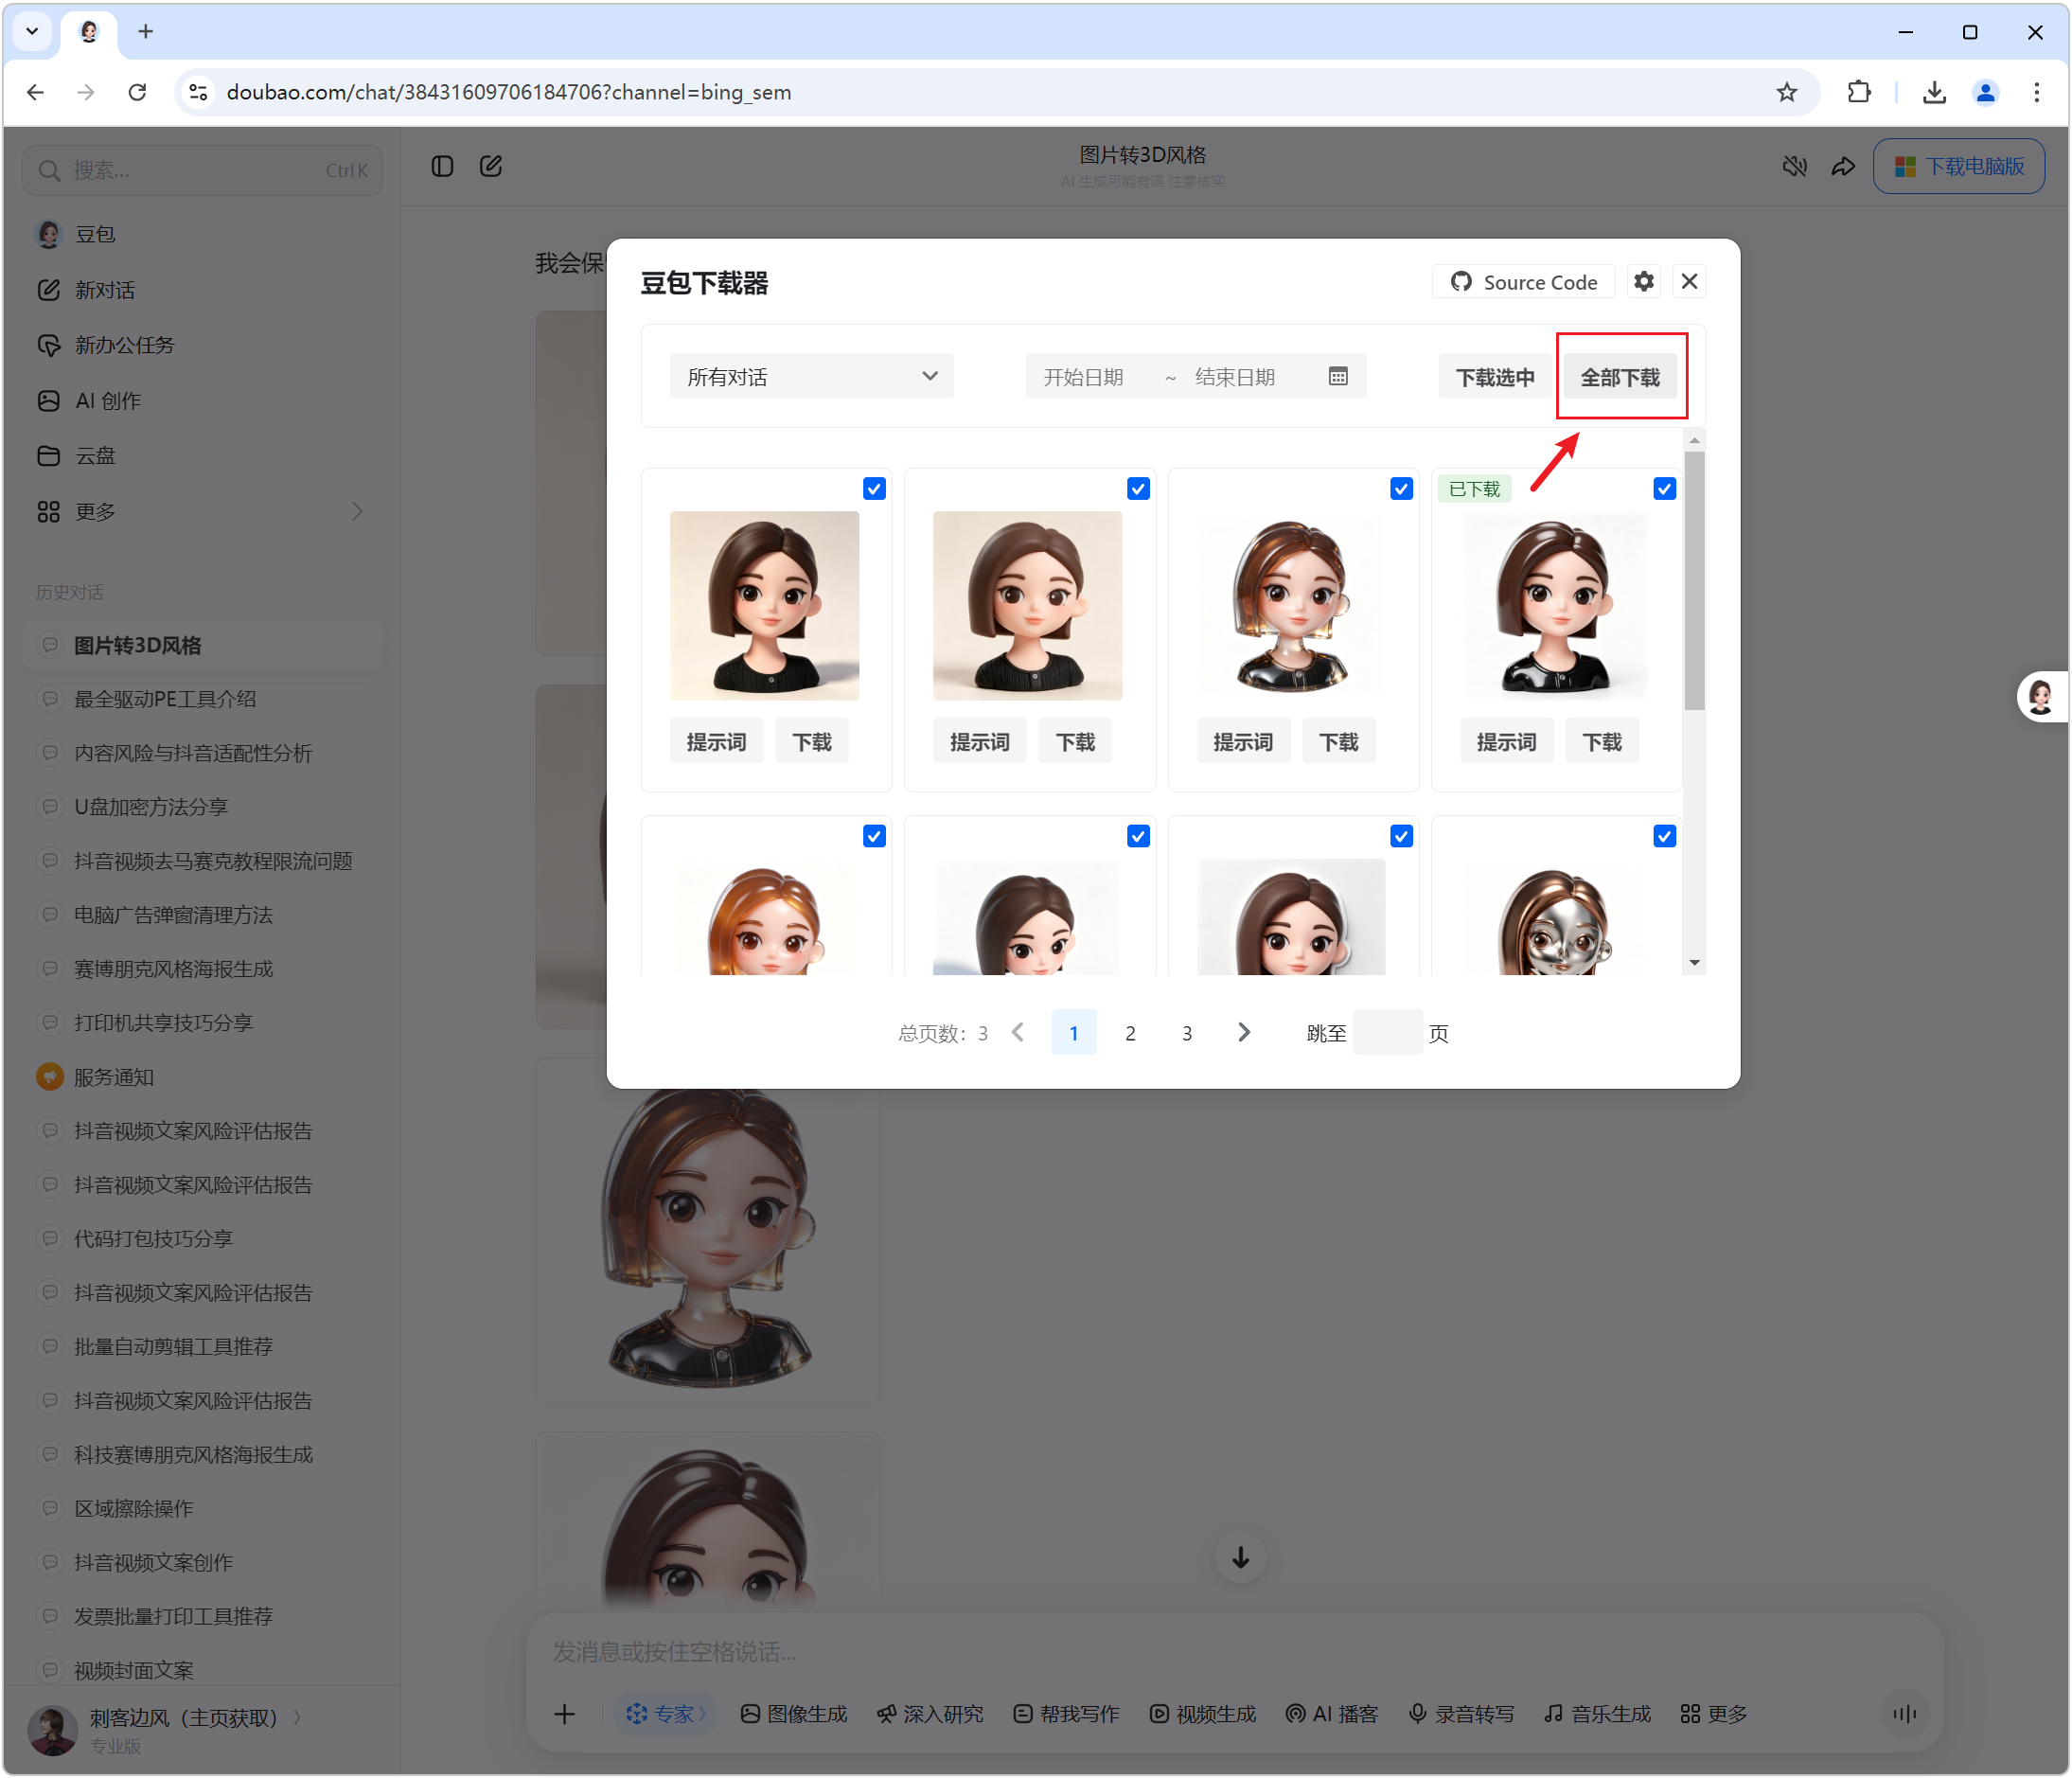The height and width of the screenshot is (1778, 2072).
Task: Click the 结束日期 field
Action: [1234, 377]
